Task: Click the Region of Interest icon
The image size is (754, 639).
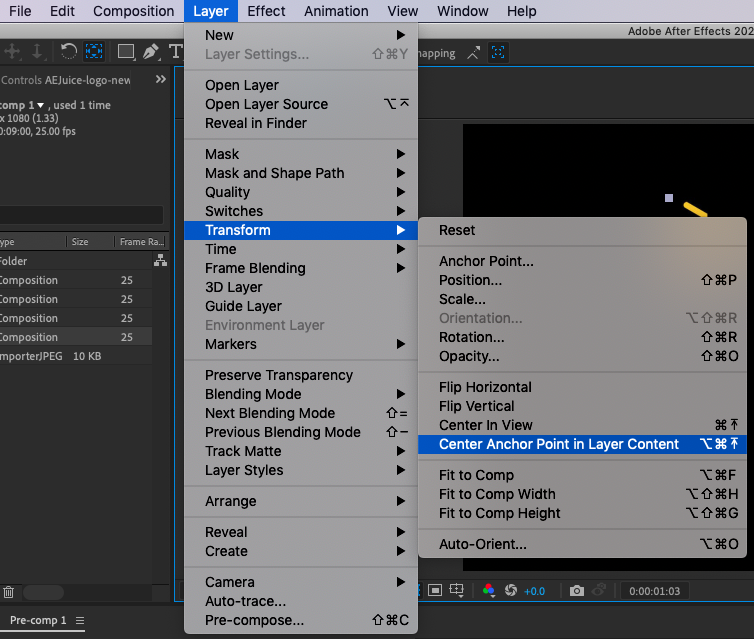Action: tap(433, 591)
